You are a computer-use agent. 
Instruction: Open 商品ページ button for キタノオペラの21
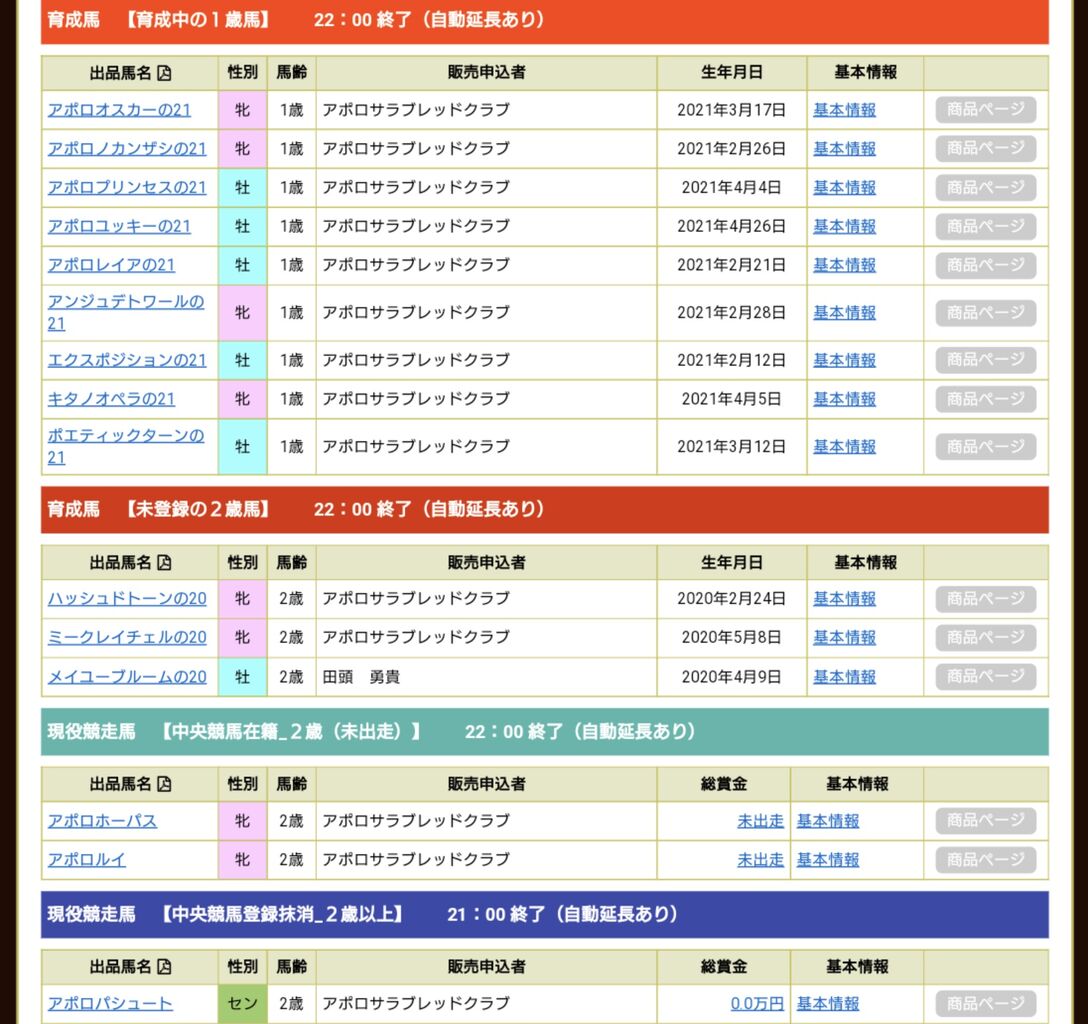pos(985,399)
